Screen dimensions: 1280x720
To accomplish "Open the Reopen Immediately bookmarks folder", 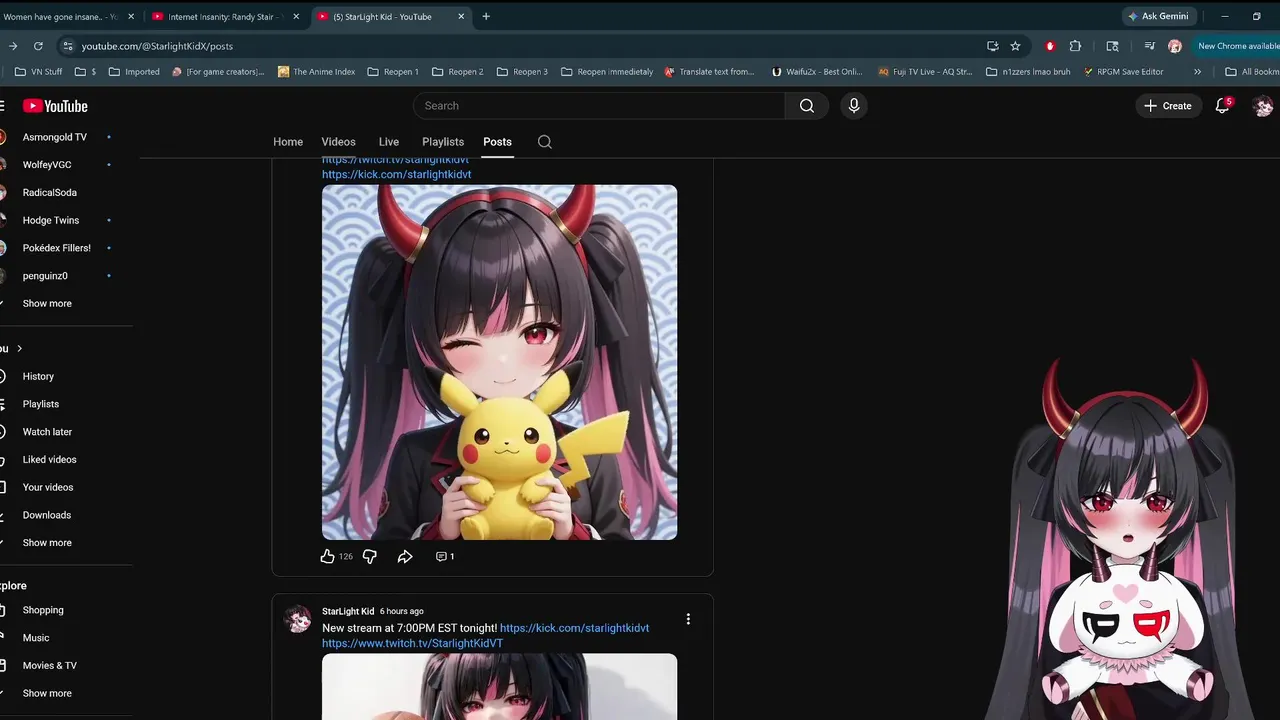I will pyautogui.click(x=607, y=72).
